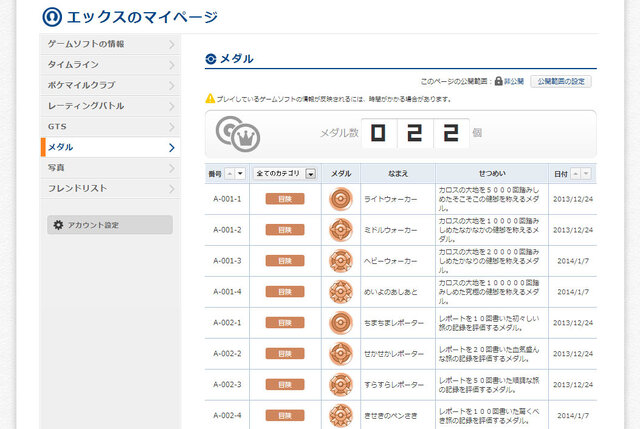The height and width of the screenshot is (429, 640).
Task: Open the 全てのカテゴリ category dropdown
Action: pyautogui.click(x=284, y=174)
